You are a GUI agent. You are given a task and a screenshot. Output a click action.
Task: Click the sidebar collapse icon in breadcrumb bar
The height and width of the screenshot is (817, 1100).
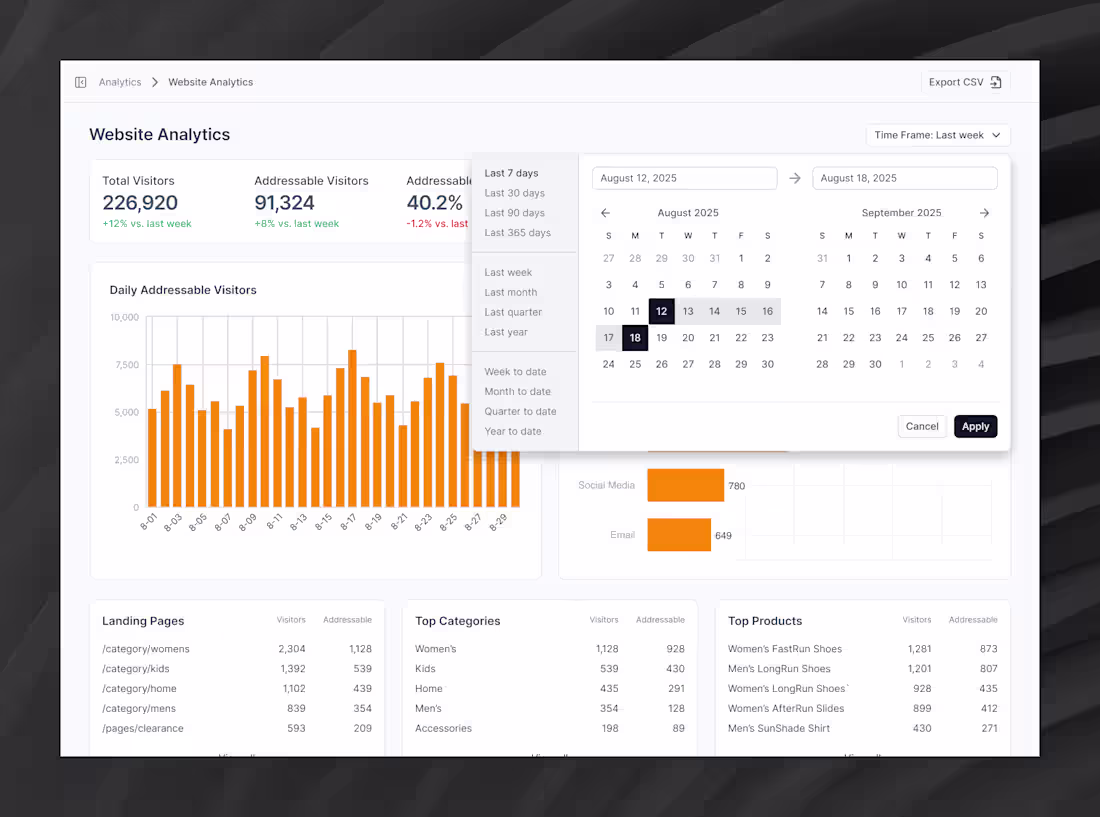tap(80, 82)
